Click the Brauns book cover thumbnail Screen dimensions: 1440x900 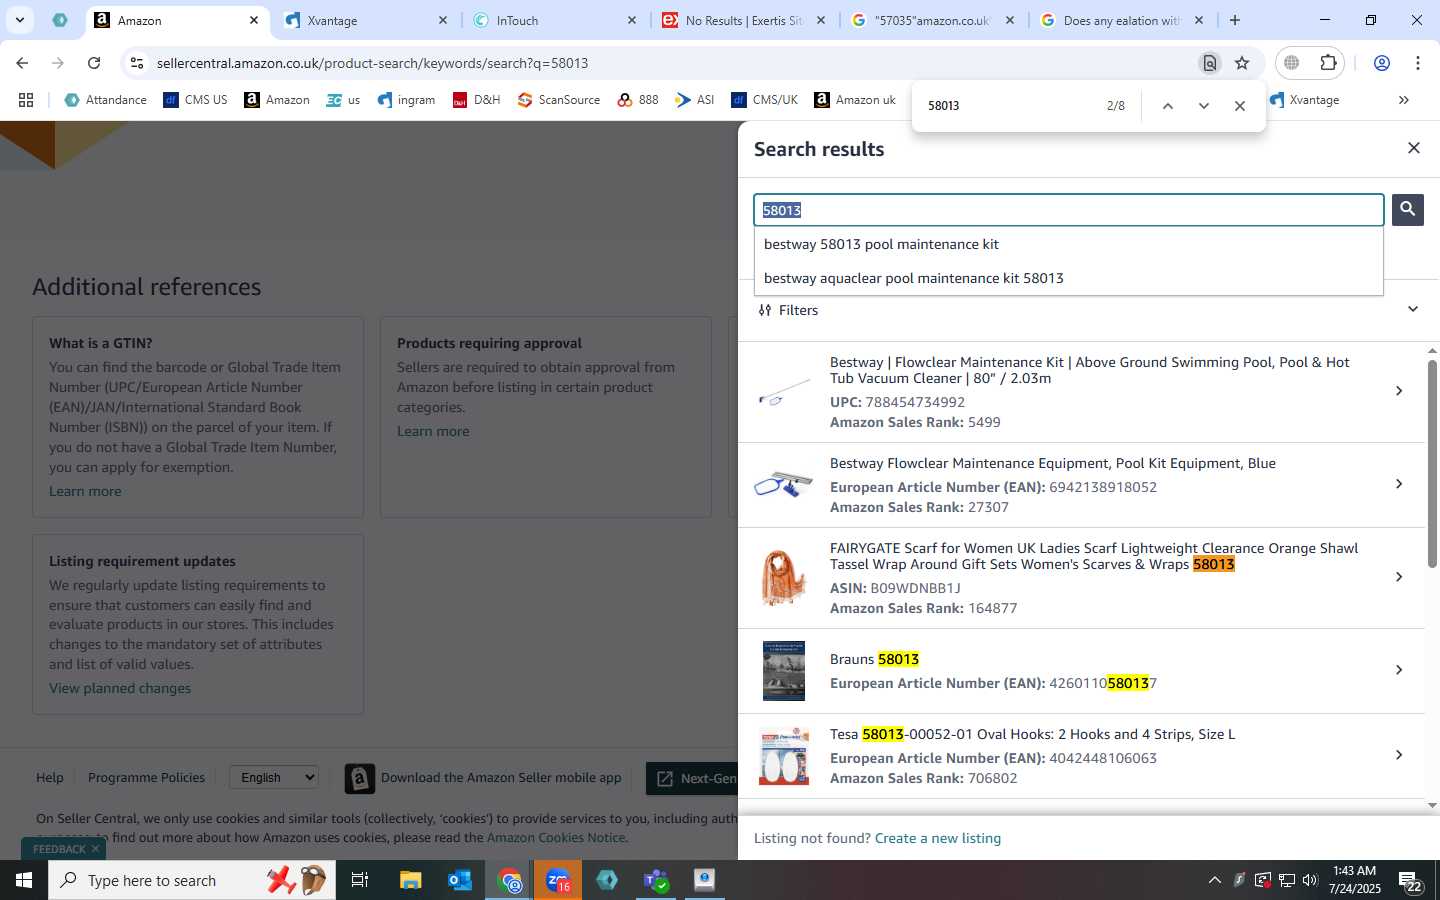coord(783,671)
